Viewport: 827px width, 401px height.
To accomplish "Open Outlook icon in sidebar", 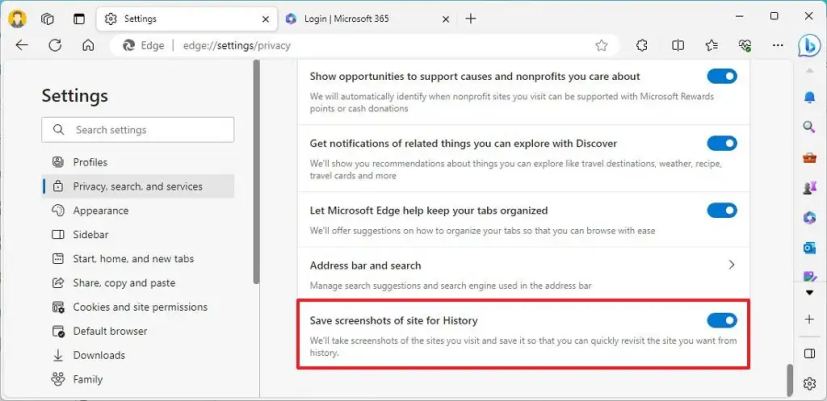I will pyautogui.click(x=810, y=247).
